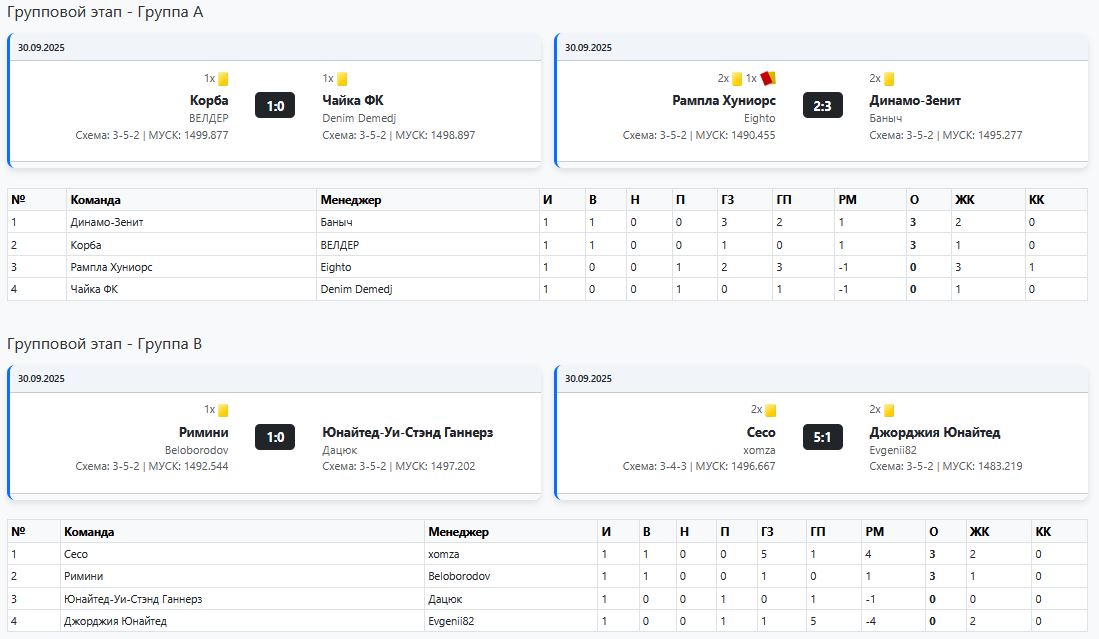Click Рампла Хуниорс' yellow card icon
Screen dimensions: 1099x639
pos(737,79)
